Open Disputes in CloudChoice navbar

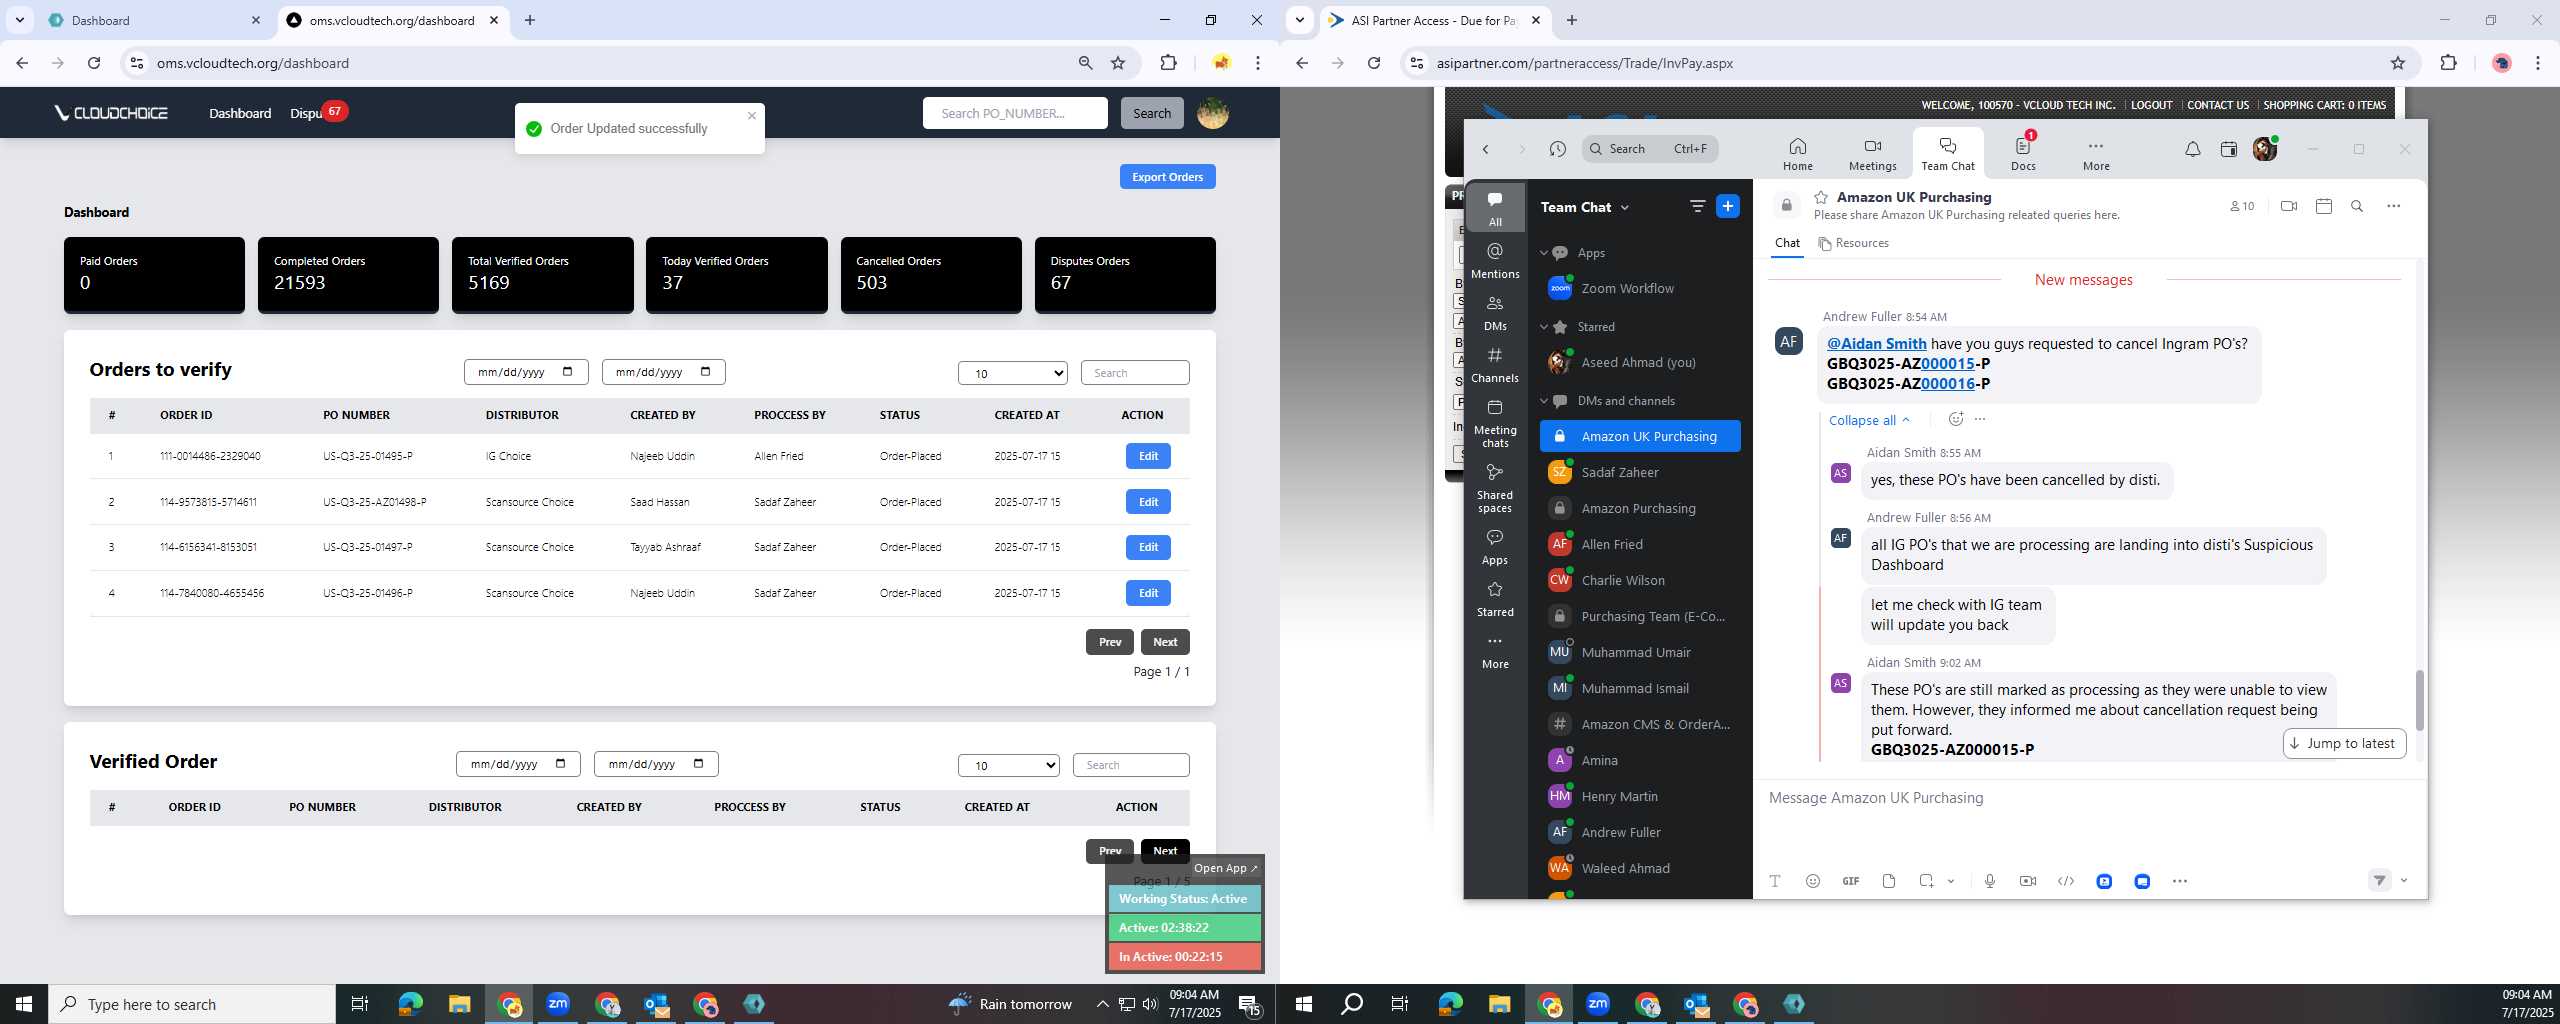307,113
